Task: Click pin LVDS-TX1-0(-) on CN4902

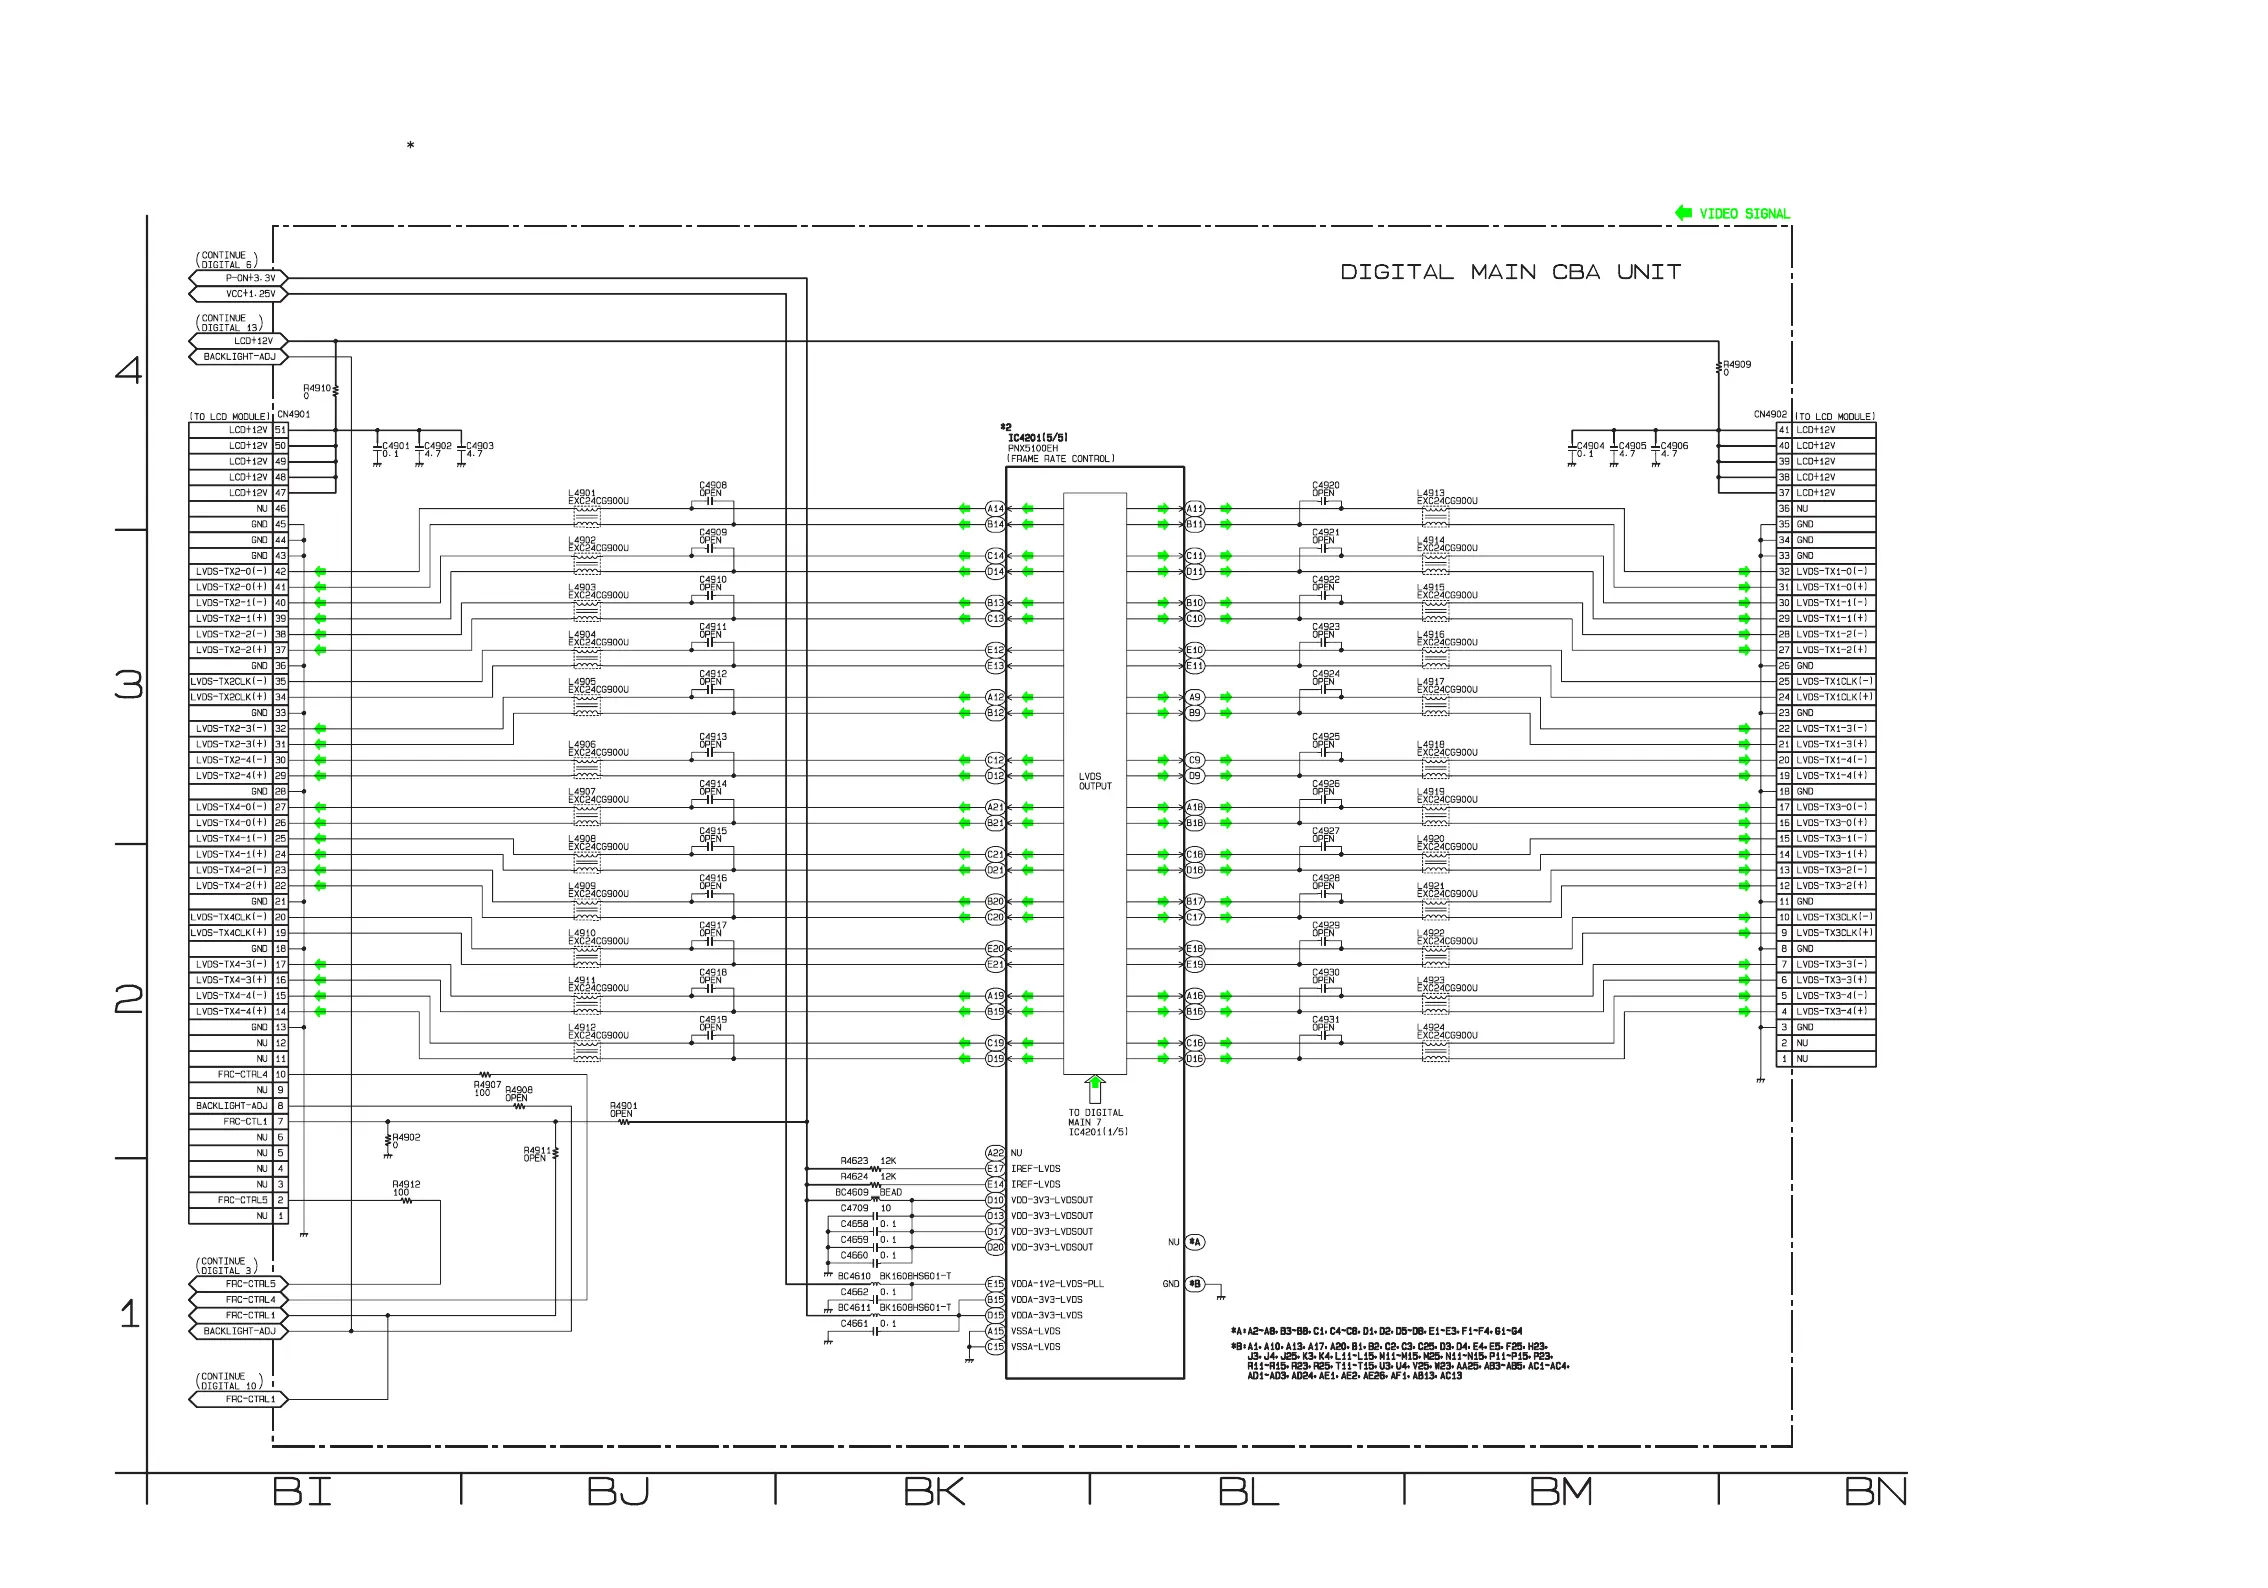Action: click(1826, 572)
